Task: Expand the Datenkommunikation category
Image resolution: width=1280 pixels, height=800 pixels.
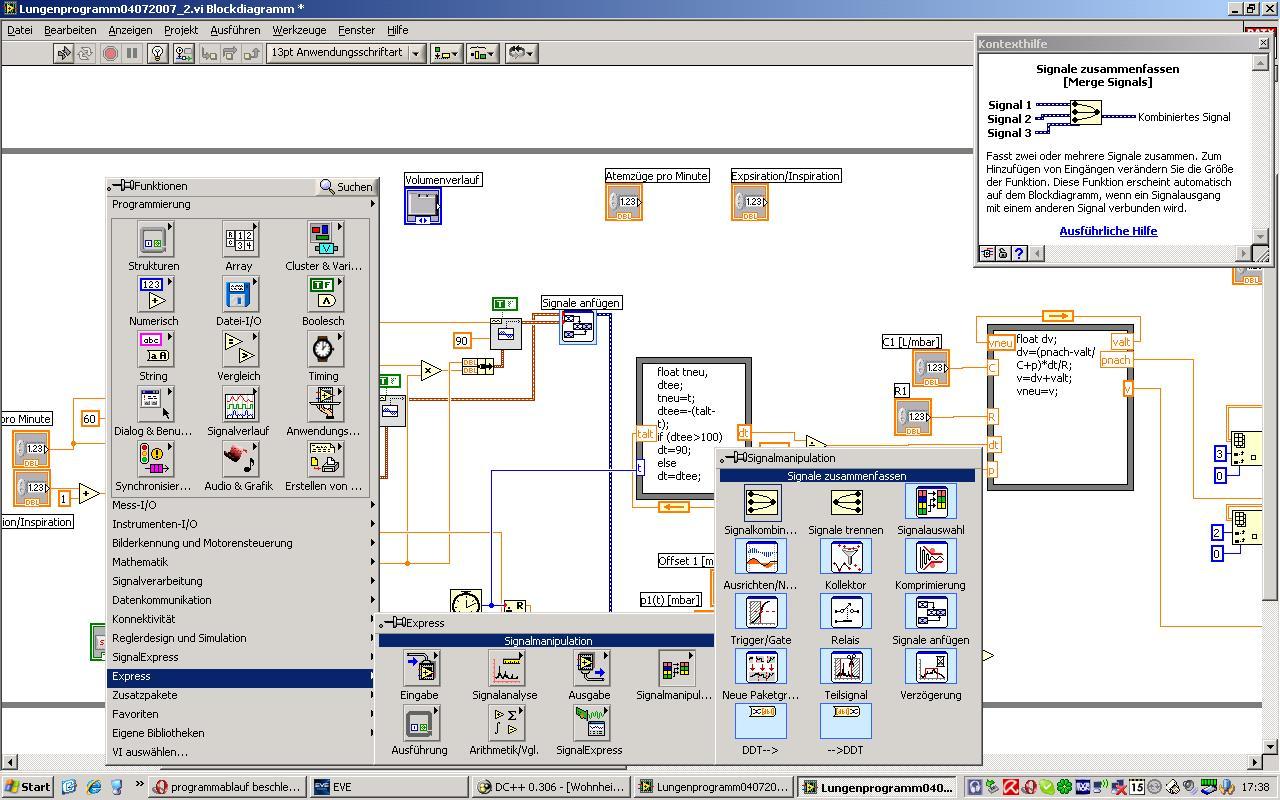Action: [x=242, y=600]
